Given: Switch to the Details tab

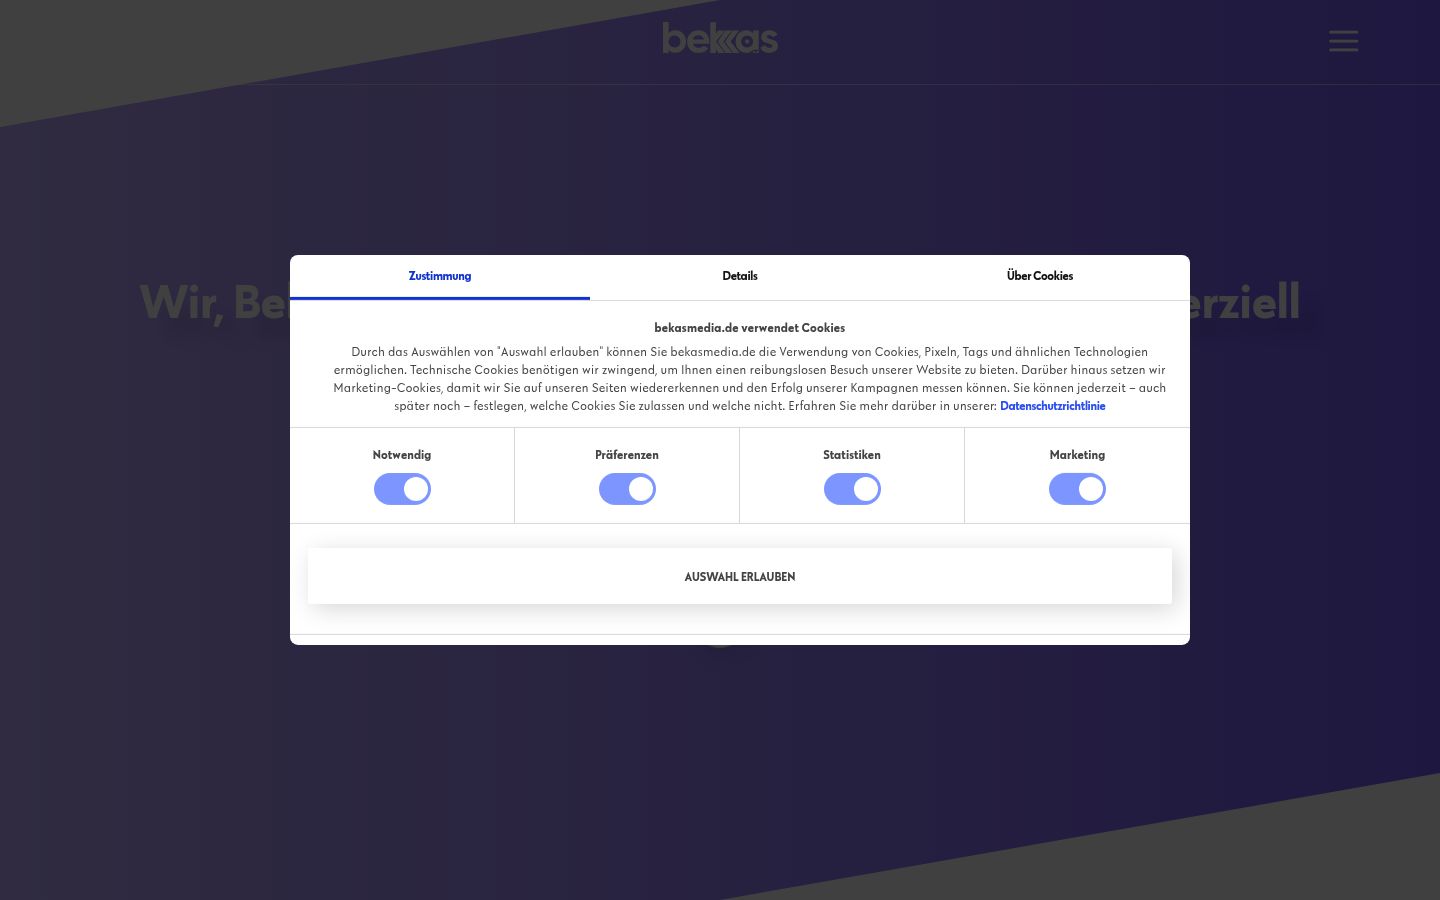Looking at the screenshot, I should pyautogui.click(x=740, y=277).
